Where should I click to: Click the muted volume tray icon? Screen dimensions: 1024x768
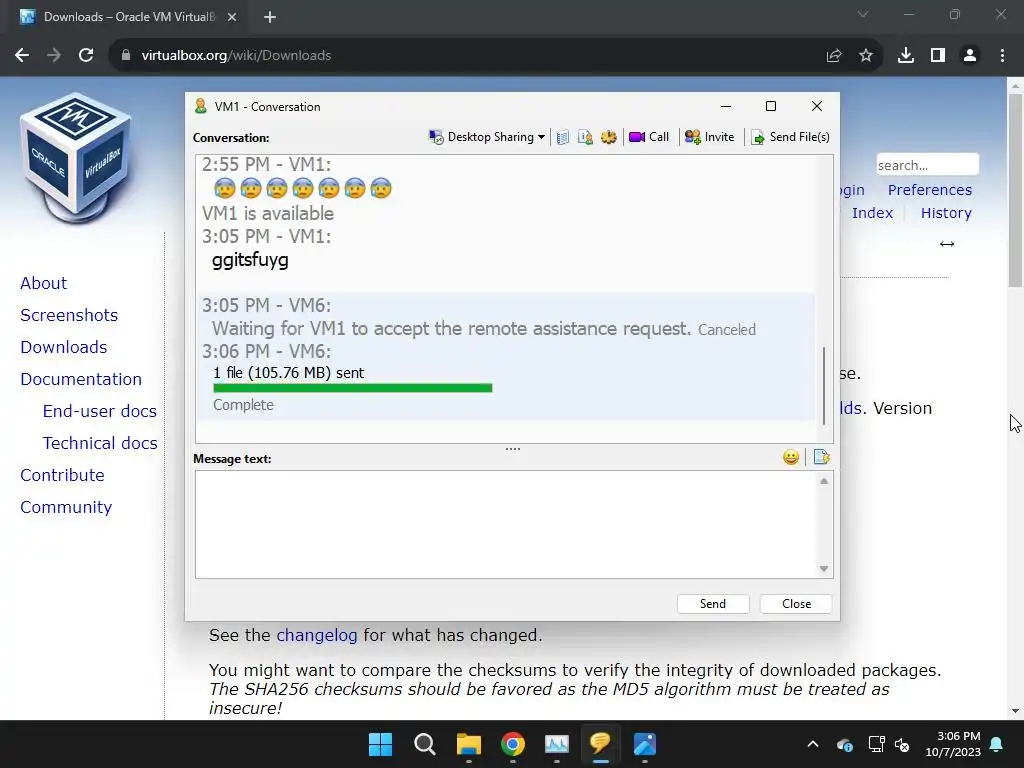coord(903,744)
